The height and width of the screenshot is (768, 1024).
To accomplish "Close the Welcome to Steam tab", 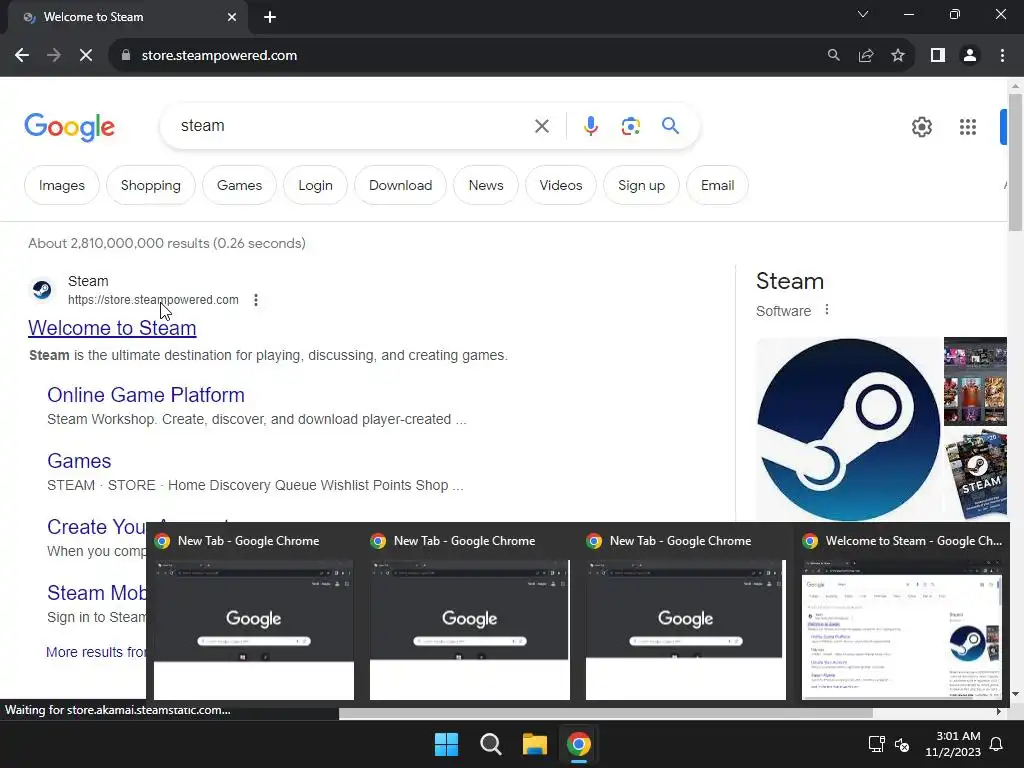I will tap(232, 17).
